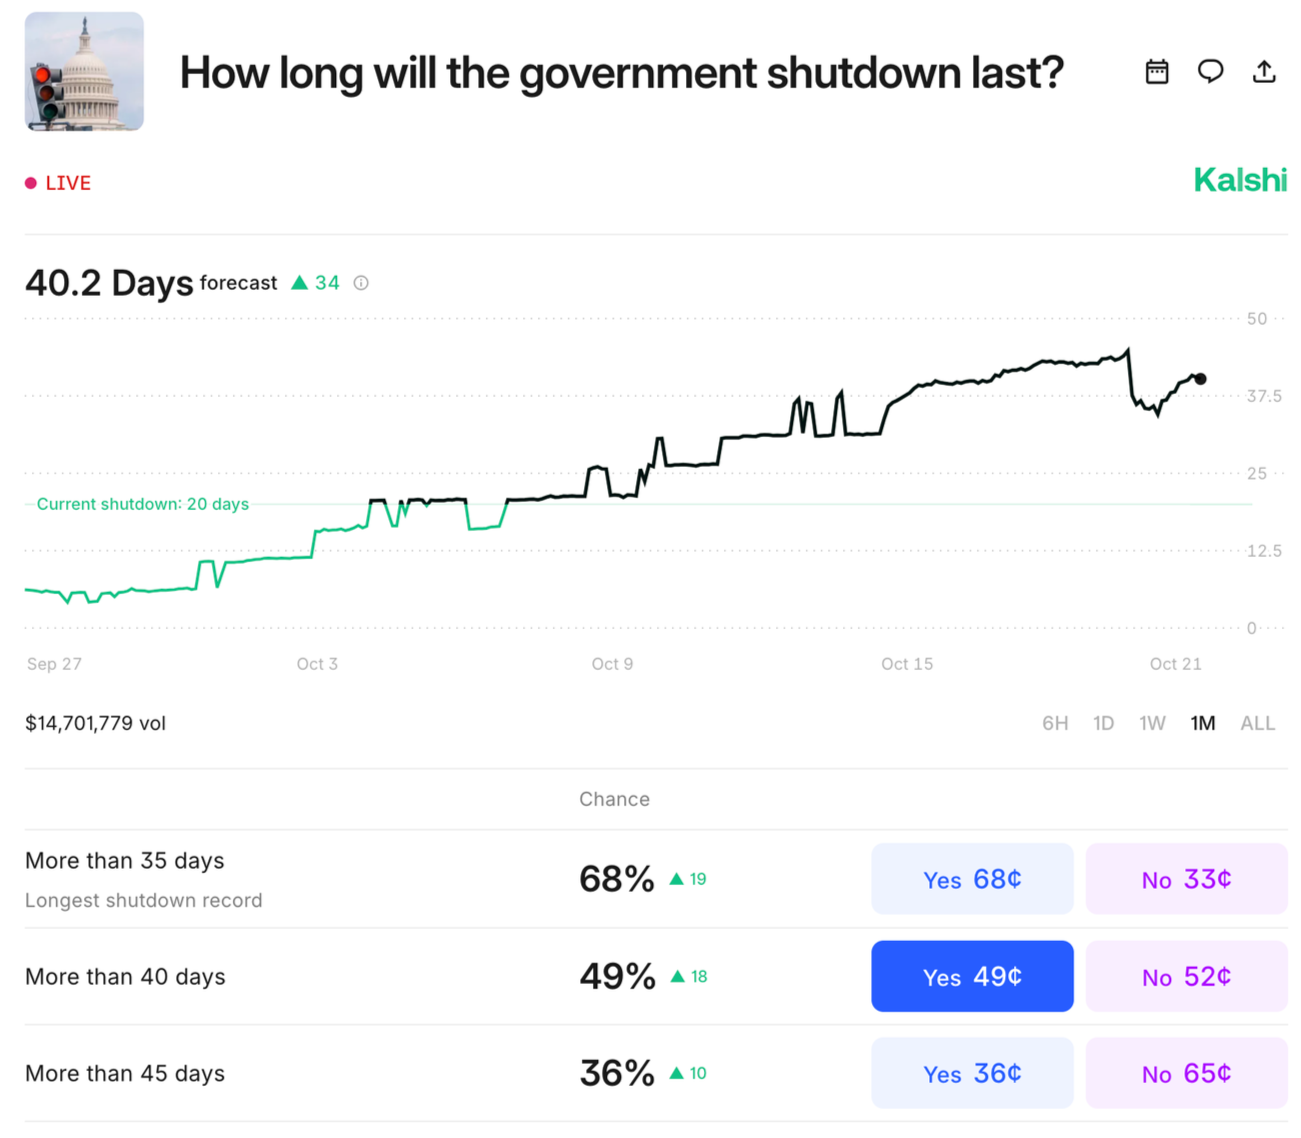
Task: Buy No 52¢ for more than 40 days
Action: coord(1187,976)
